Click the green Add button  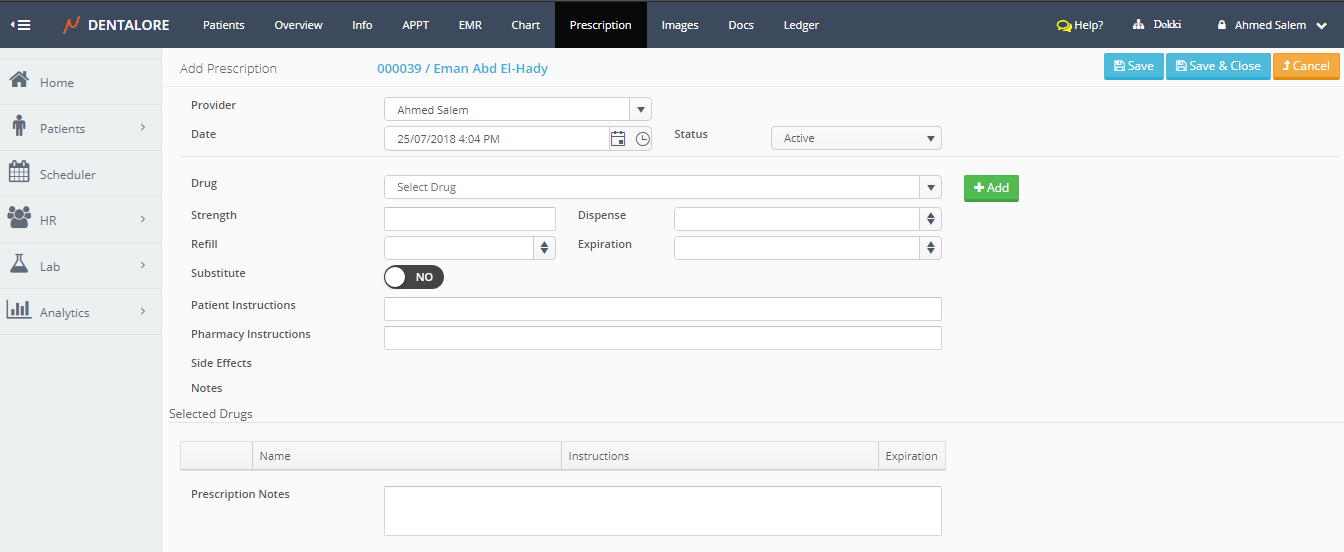pyautogui.click(x=991, y=188)
